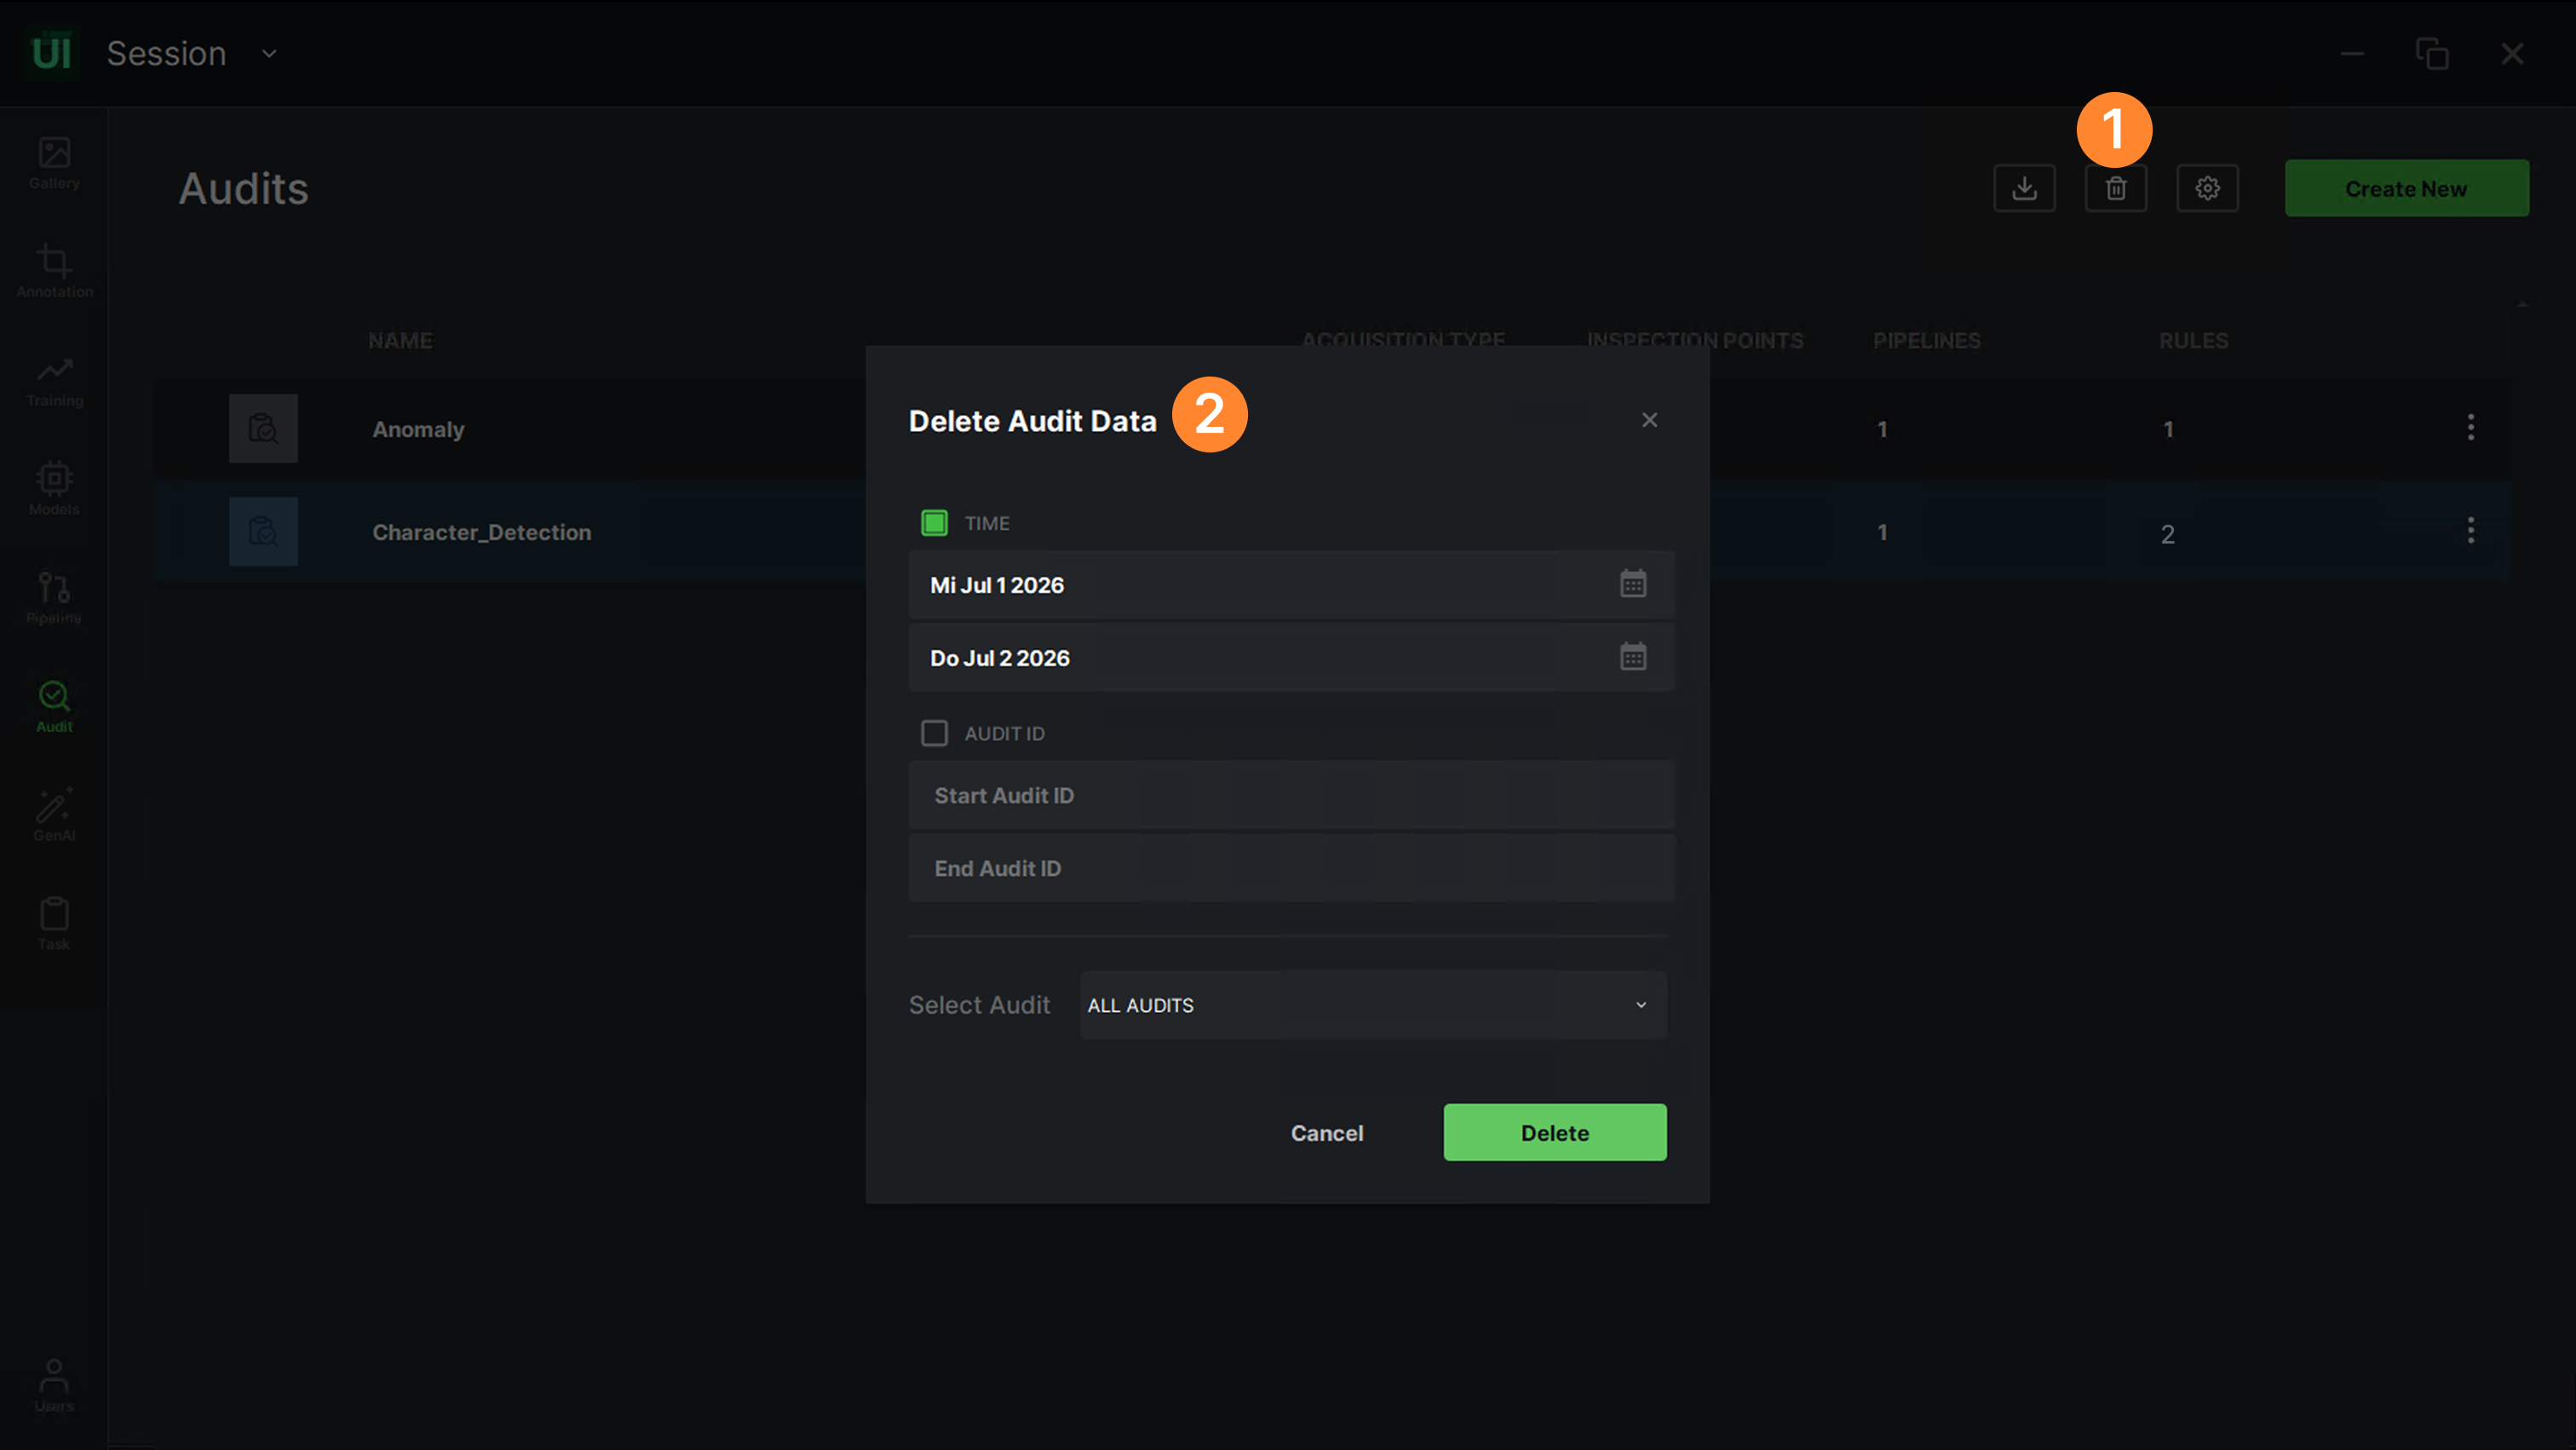This screenshot has height=1450, width=2576.
Task: Click Rules value 2 in Character_Detection row
Action: pyautogui.click(x=2167, y=534)
